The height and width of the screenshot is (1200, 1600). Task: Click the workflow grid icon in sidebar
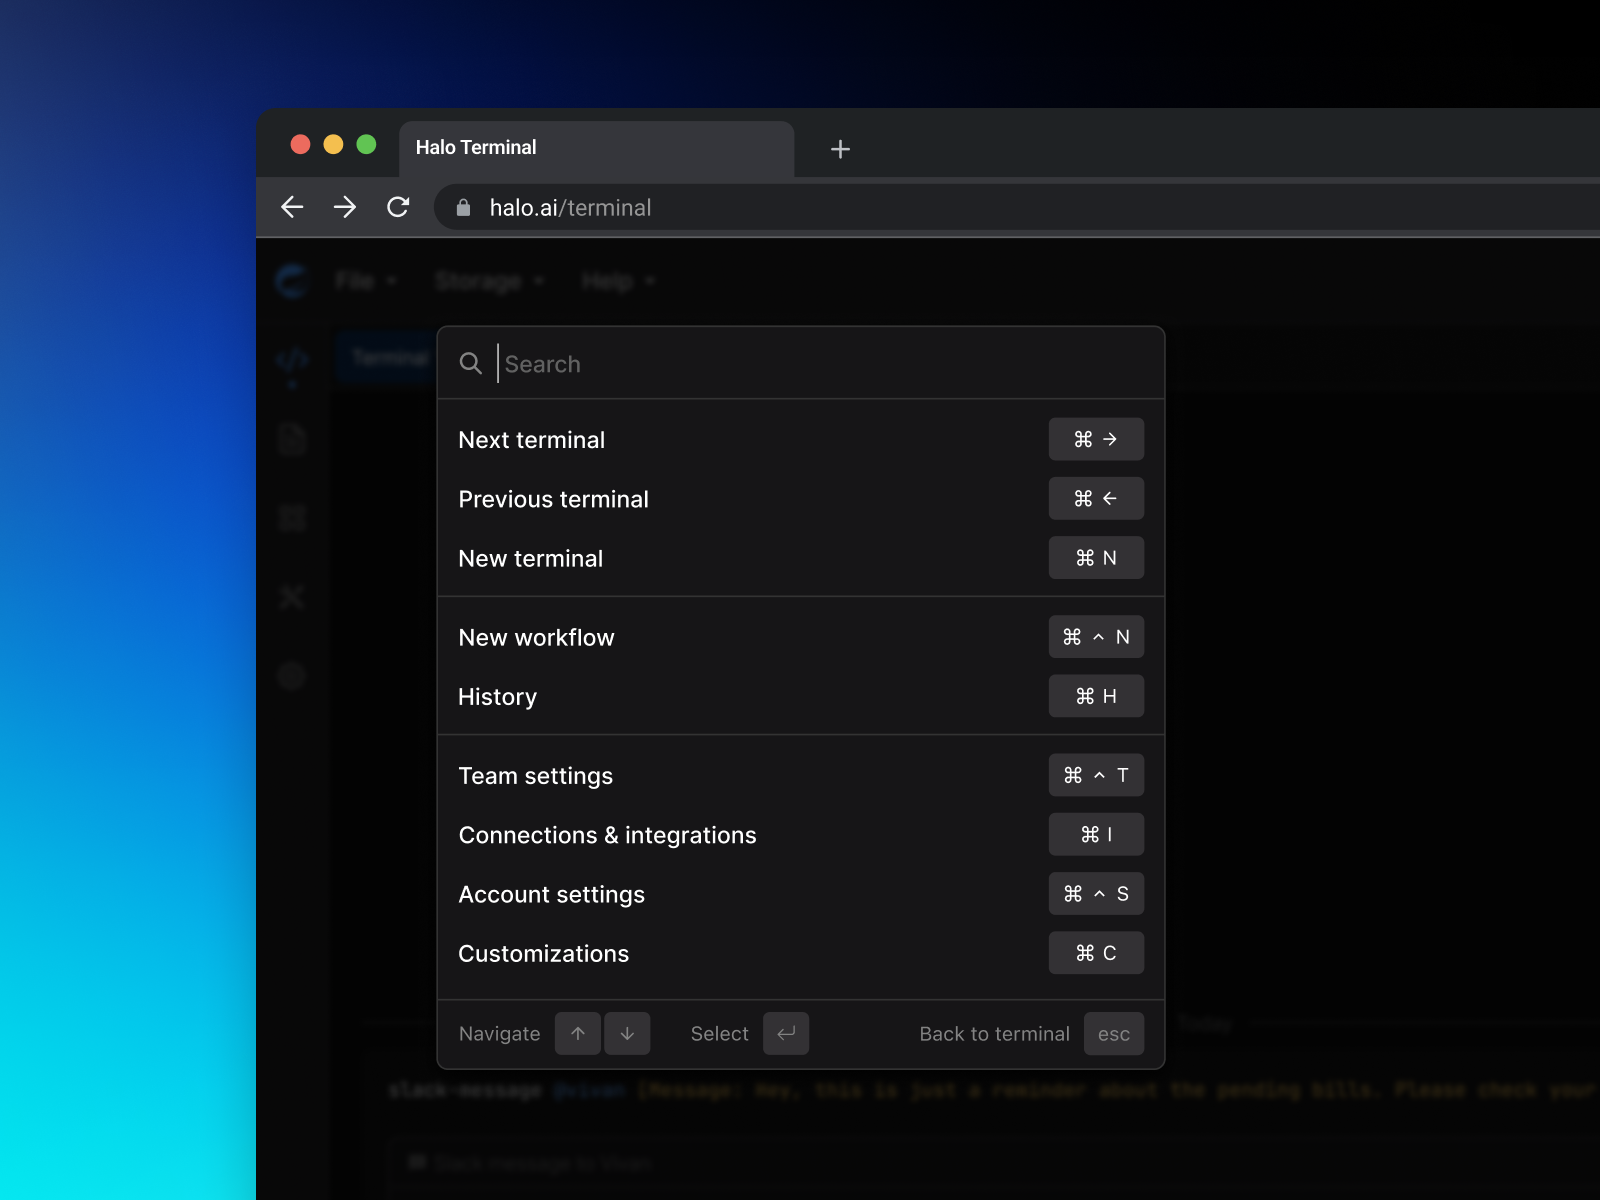[x=291, y=517]
